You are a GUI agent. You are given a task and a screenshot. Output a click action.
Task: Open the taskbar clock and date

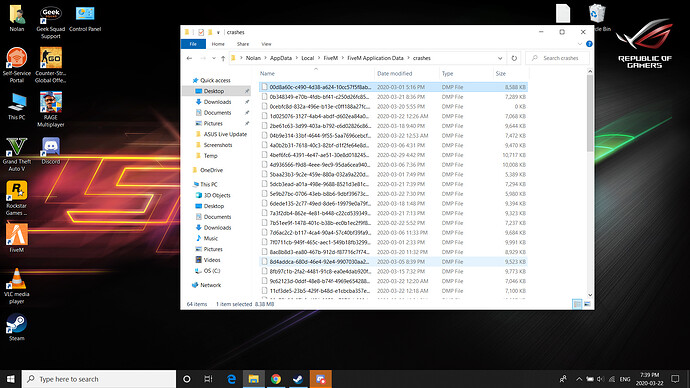650,379
